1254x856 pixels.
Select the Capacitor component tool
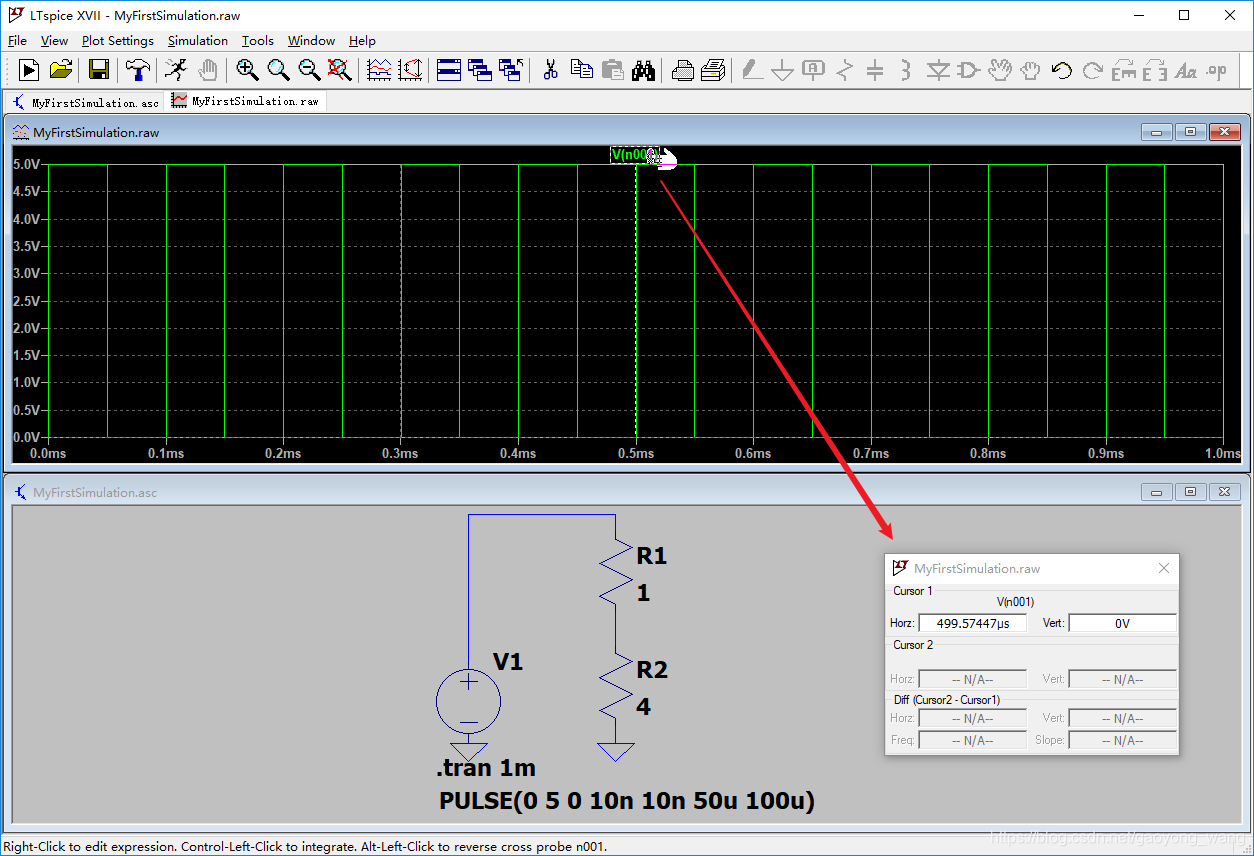[x=875, y=70]
